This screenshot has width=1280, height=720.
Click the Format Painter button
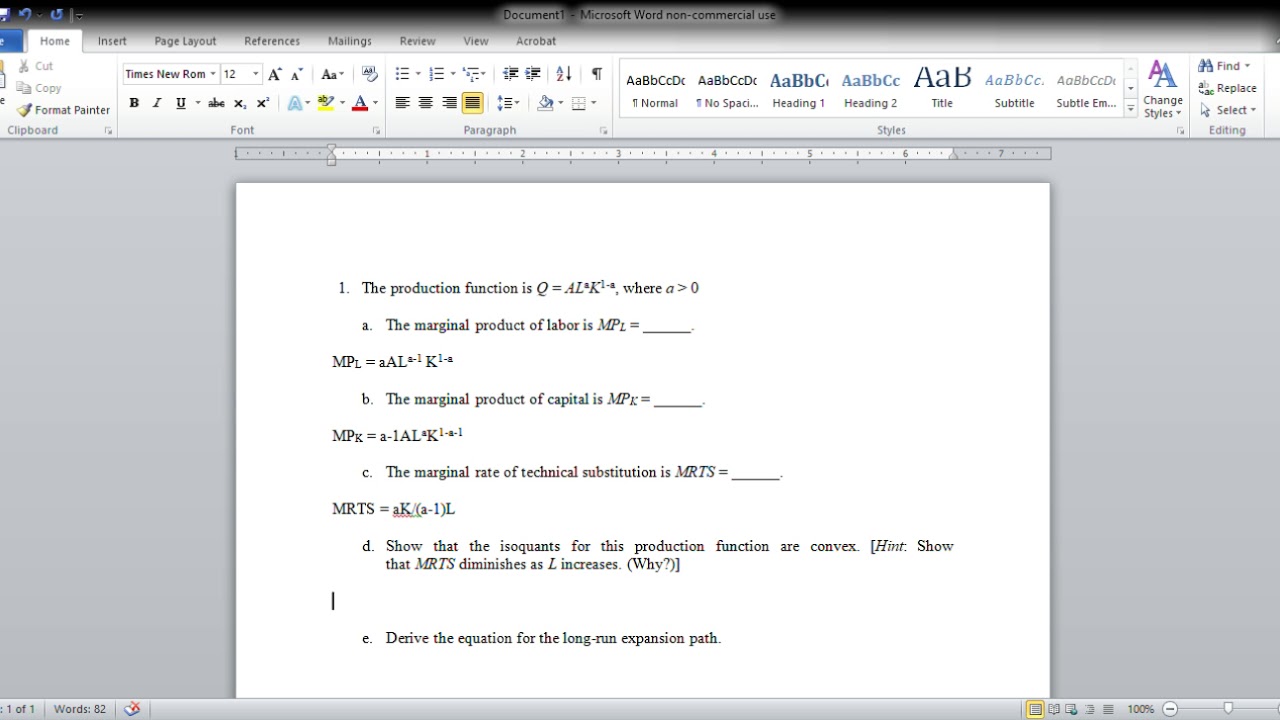pyautogui.click(x=64, y=110)
